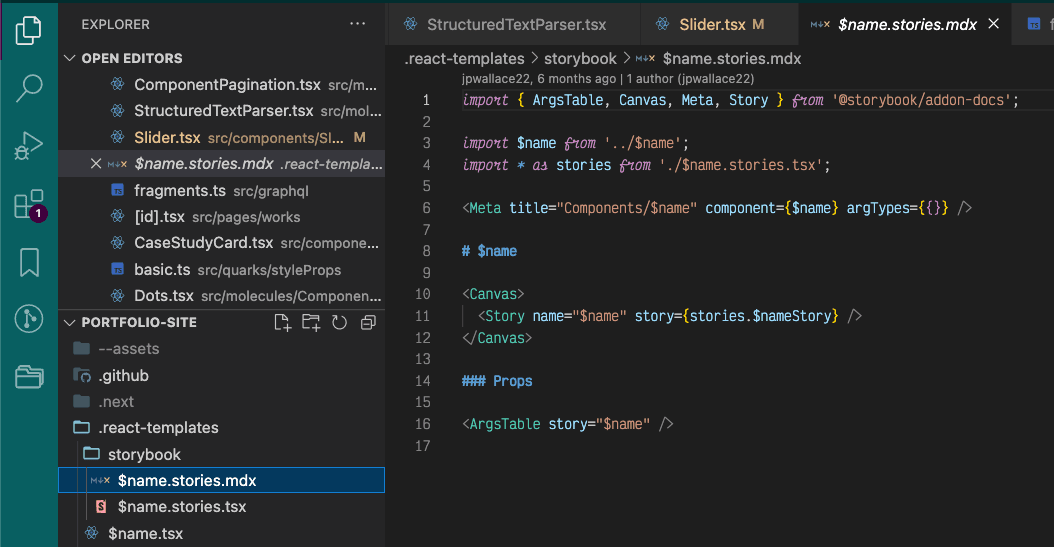Switch to StructuredTextParser.tsx tab
This screenshot has height=547, width=1054.
[x=516, y=24]
